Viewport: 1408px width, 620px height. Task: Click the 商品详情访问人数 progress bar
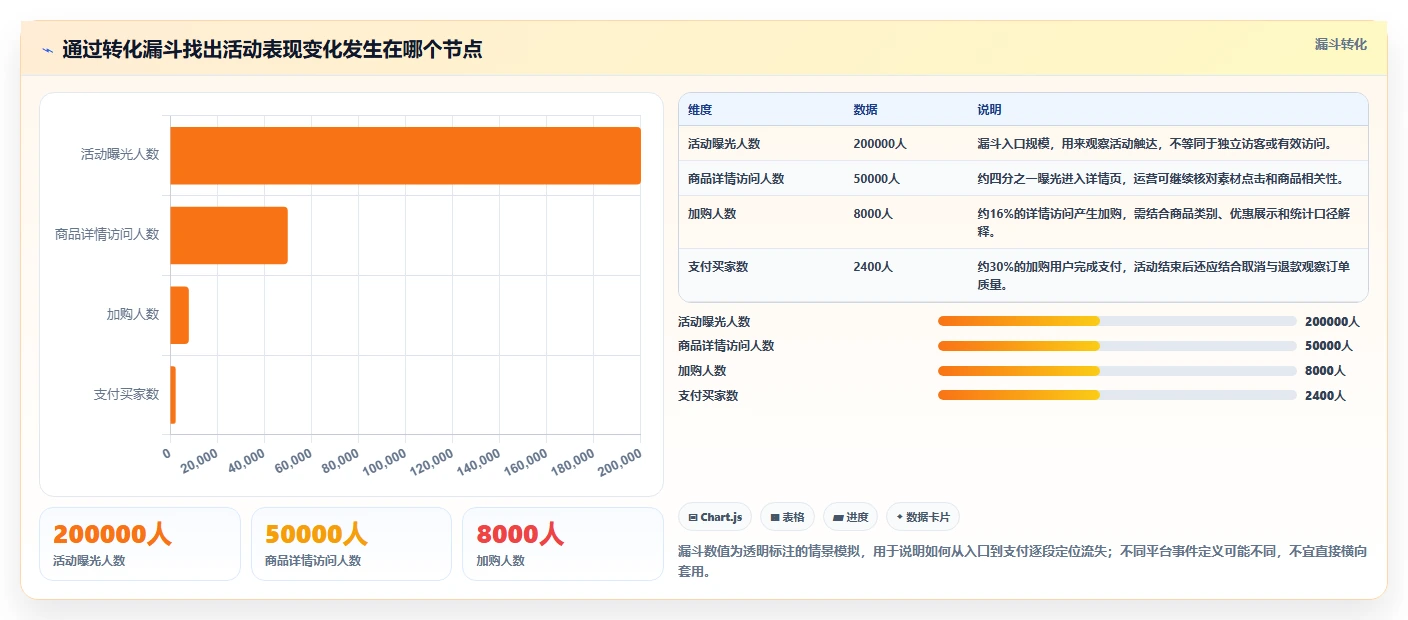1117,346
